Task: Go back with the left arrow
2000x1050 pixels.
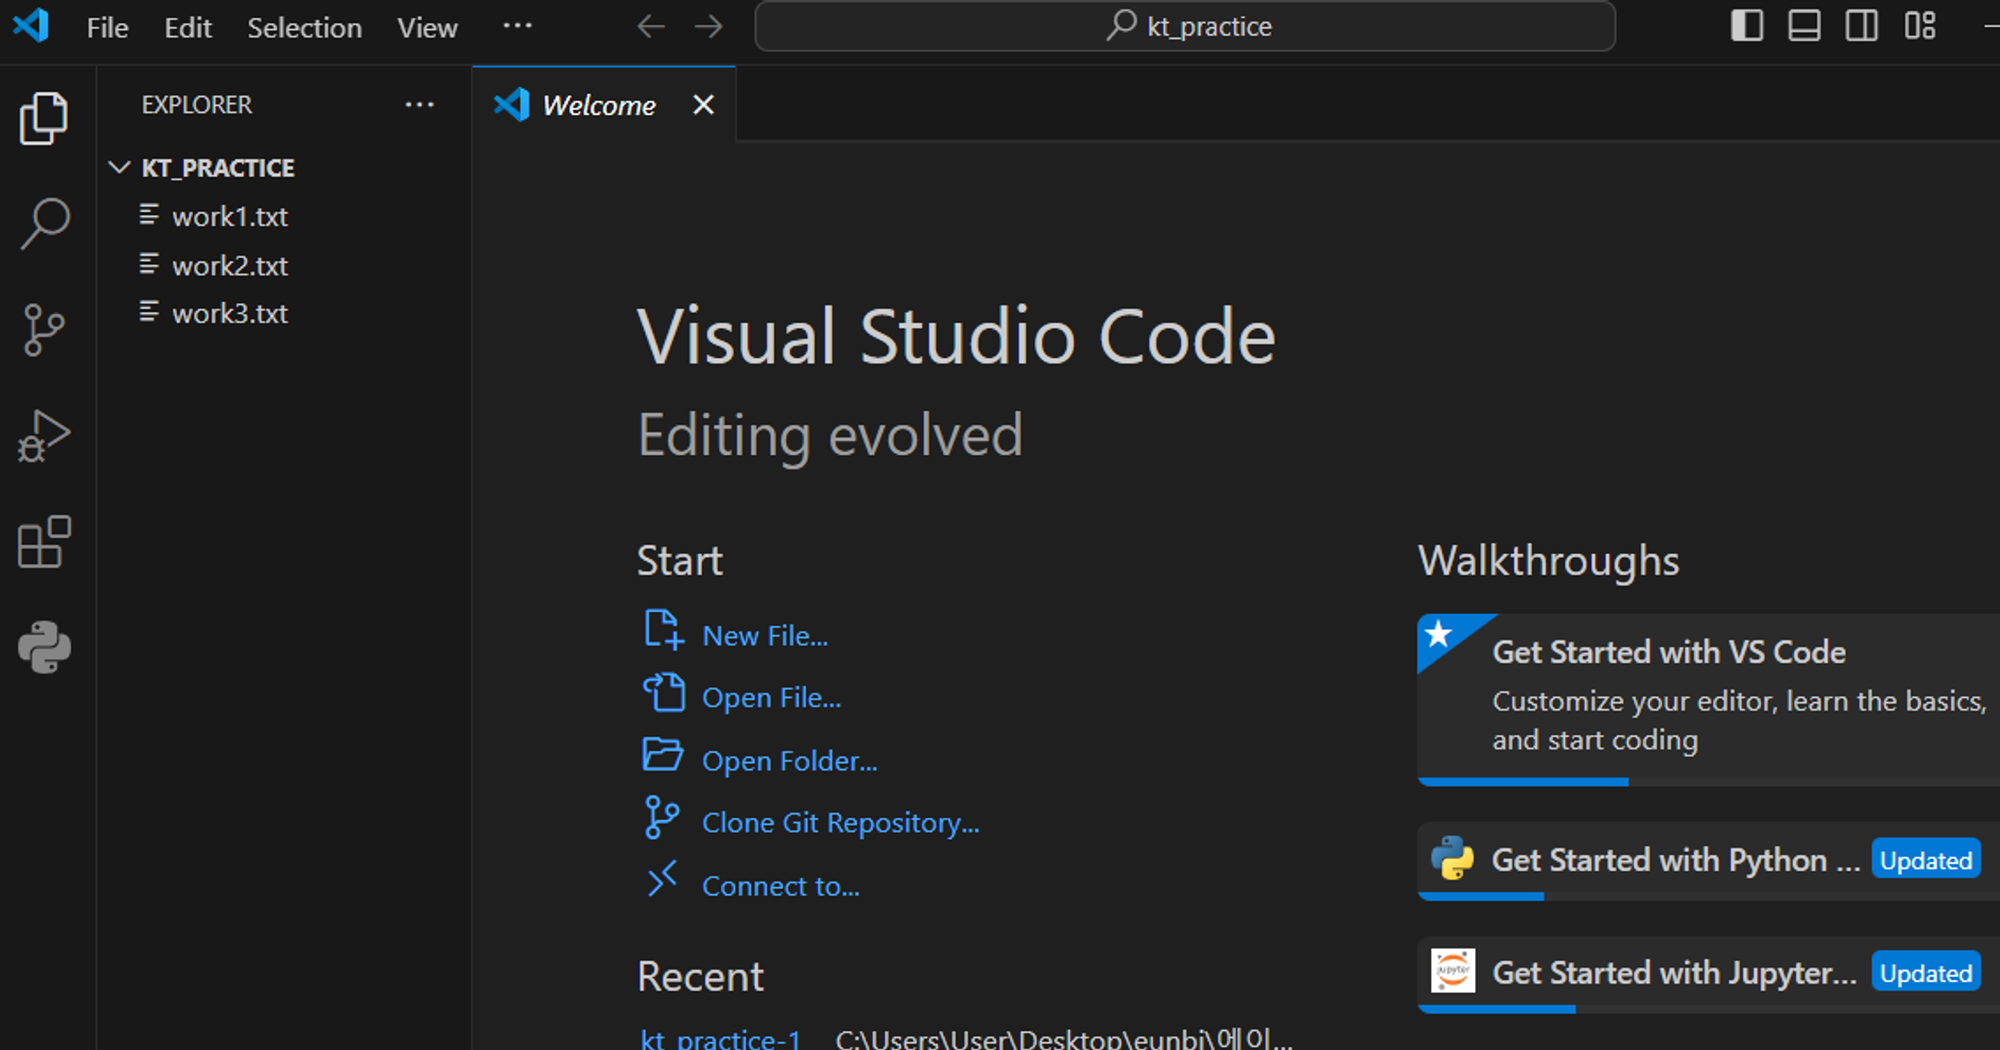Action: [651, 26]
